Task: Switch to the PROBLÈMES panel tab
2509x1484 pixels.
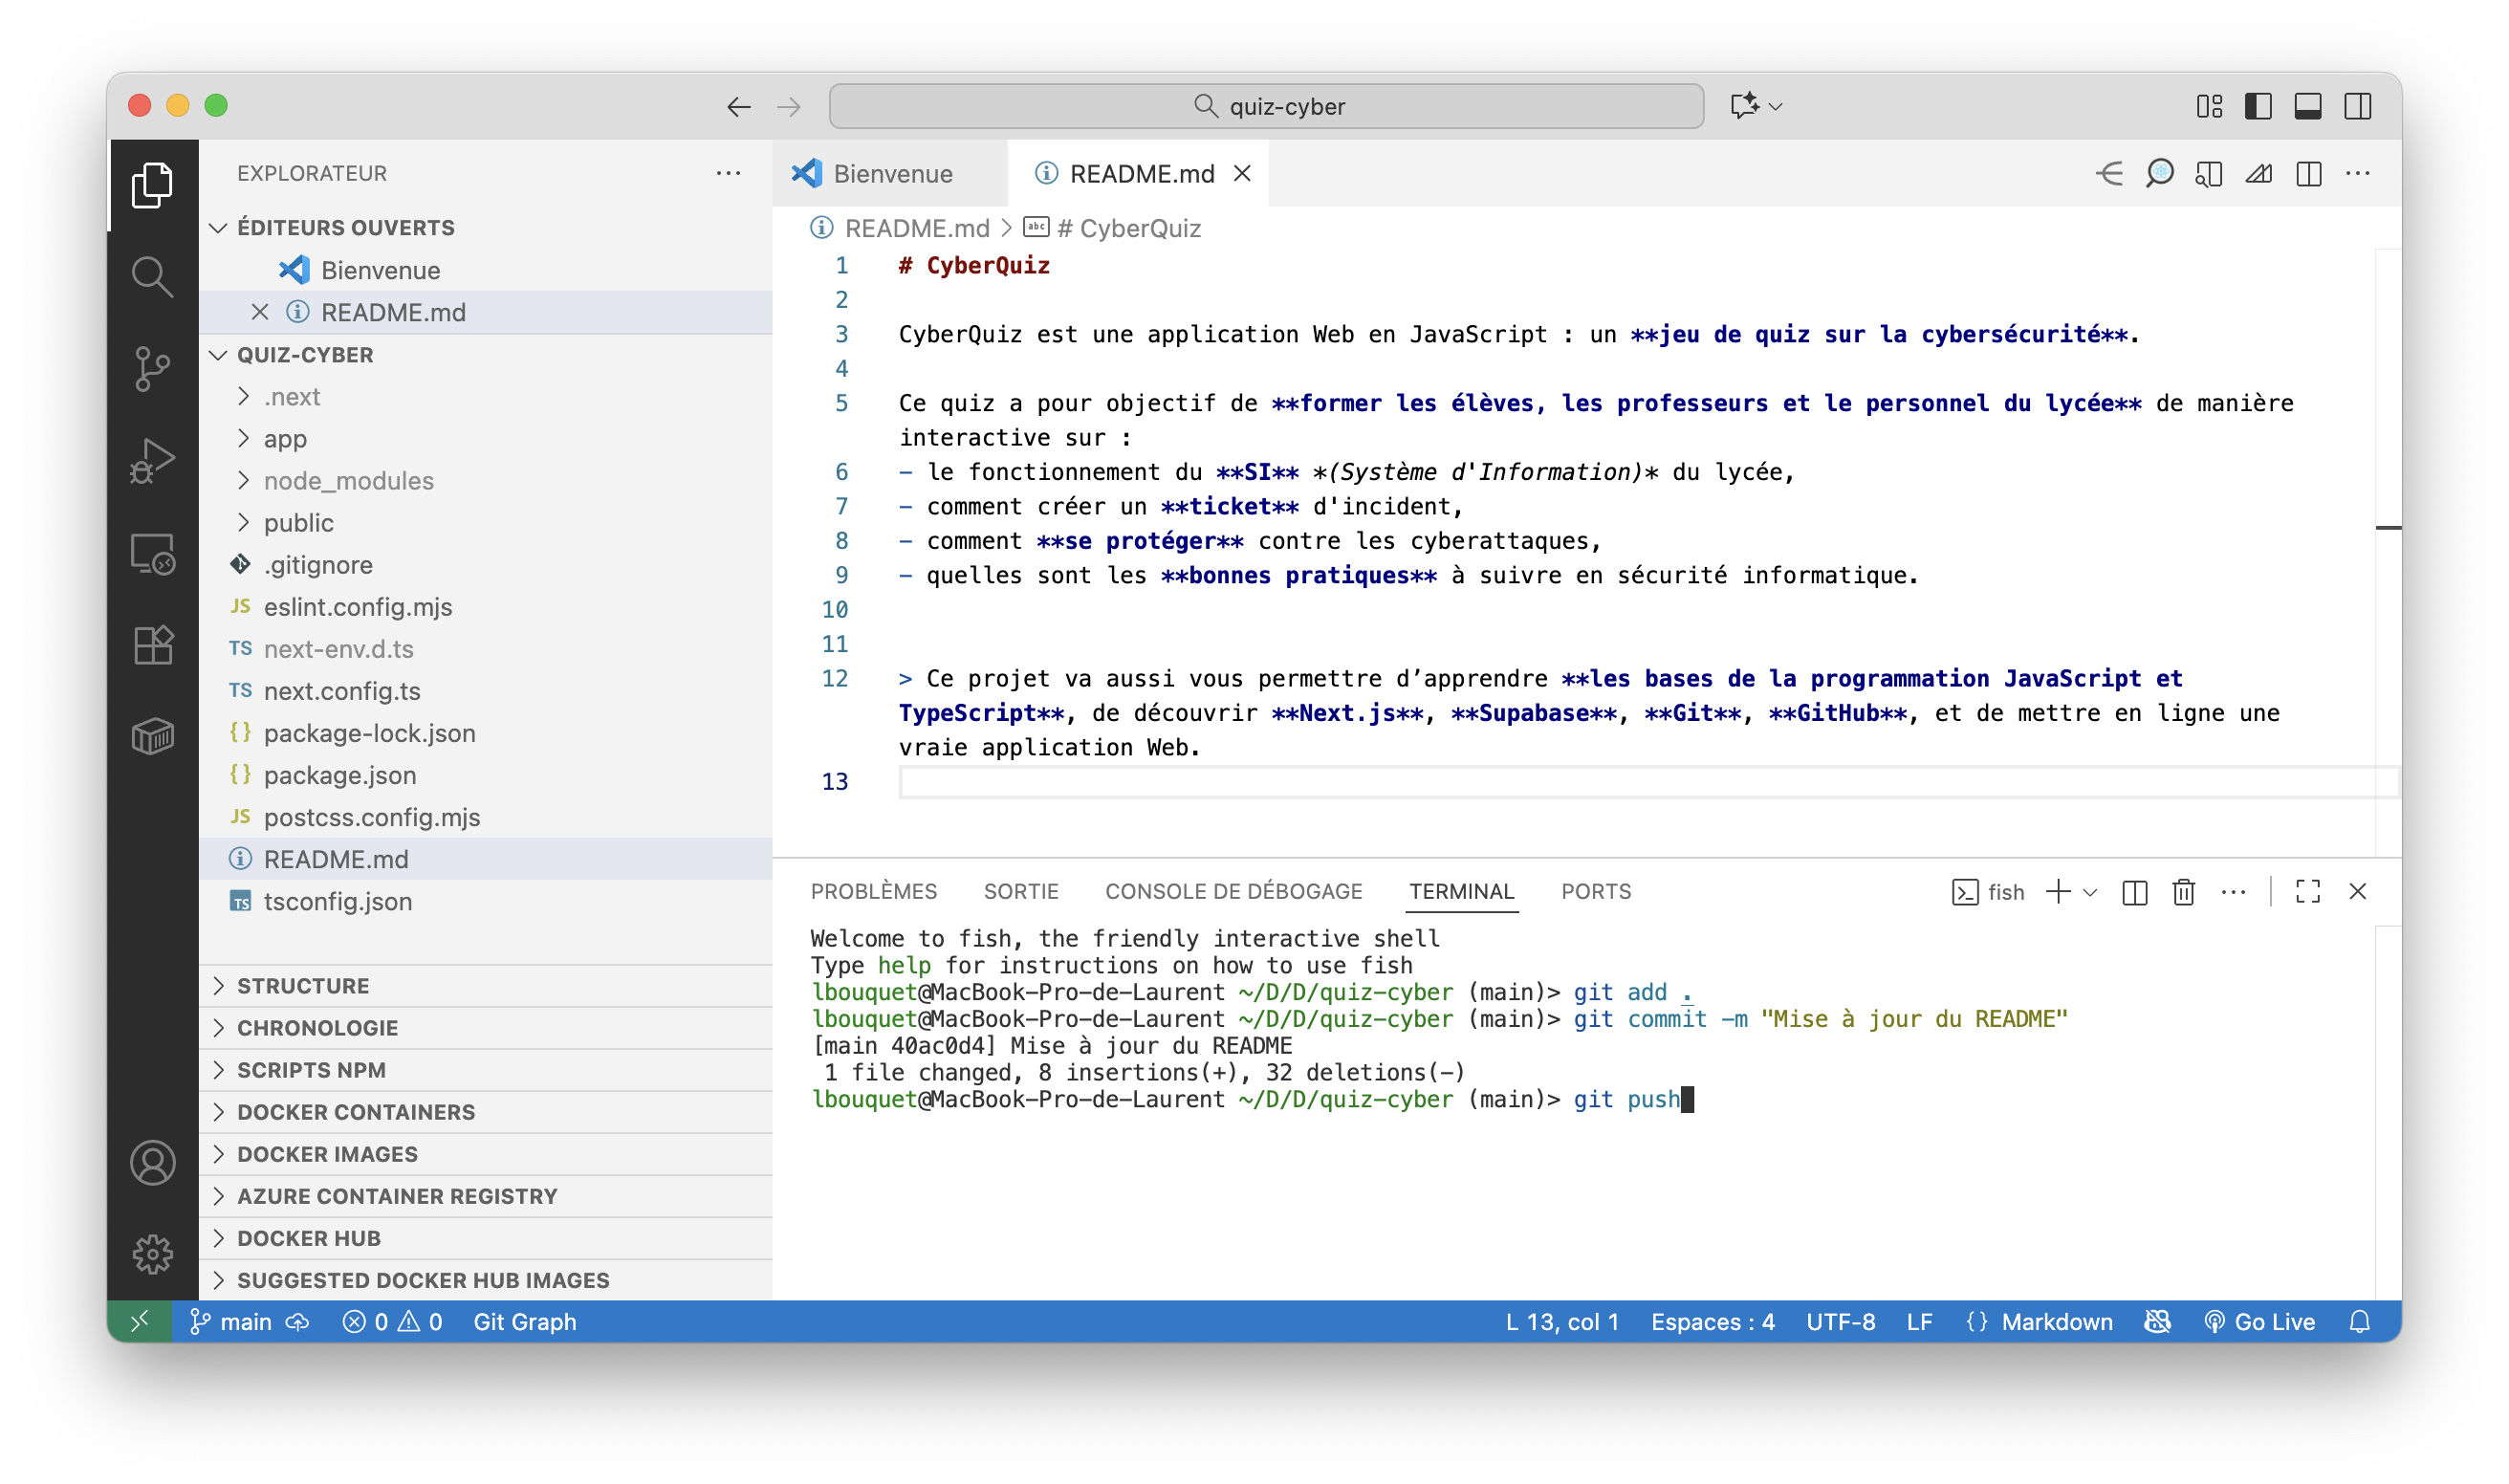Action: pyautogui.click(x=873, y=891)
